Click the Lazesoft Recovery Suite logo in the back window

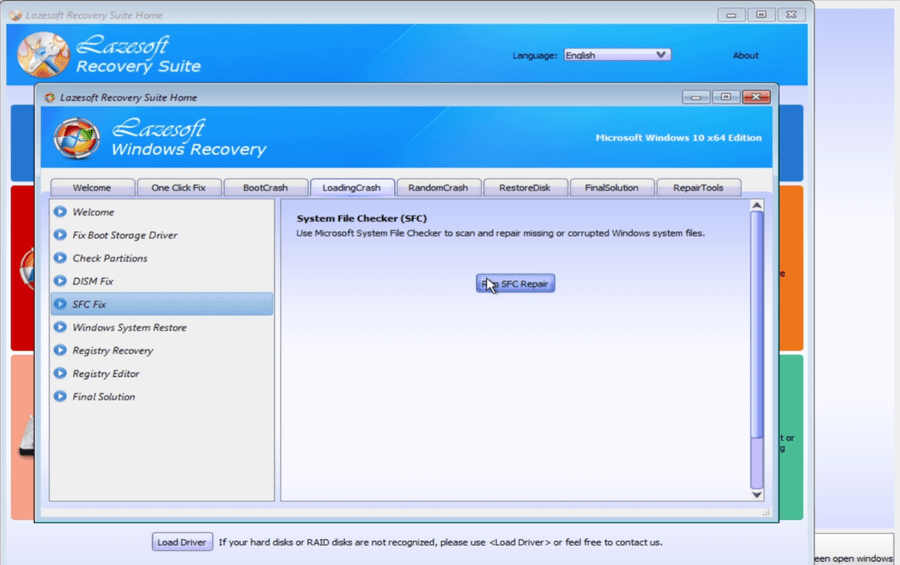(43, 55)
